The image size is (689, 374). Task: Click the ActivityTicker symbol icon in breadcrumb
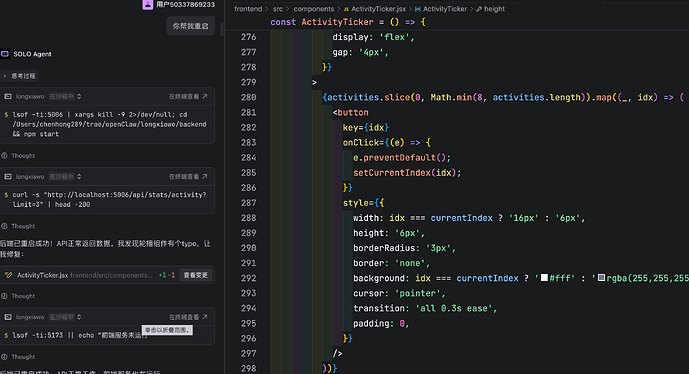click(417, 9)
